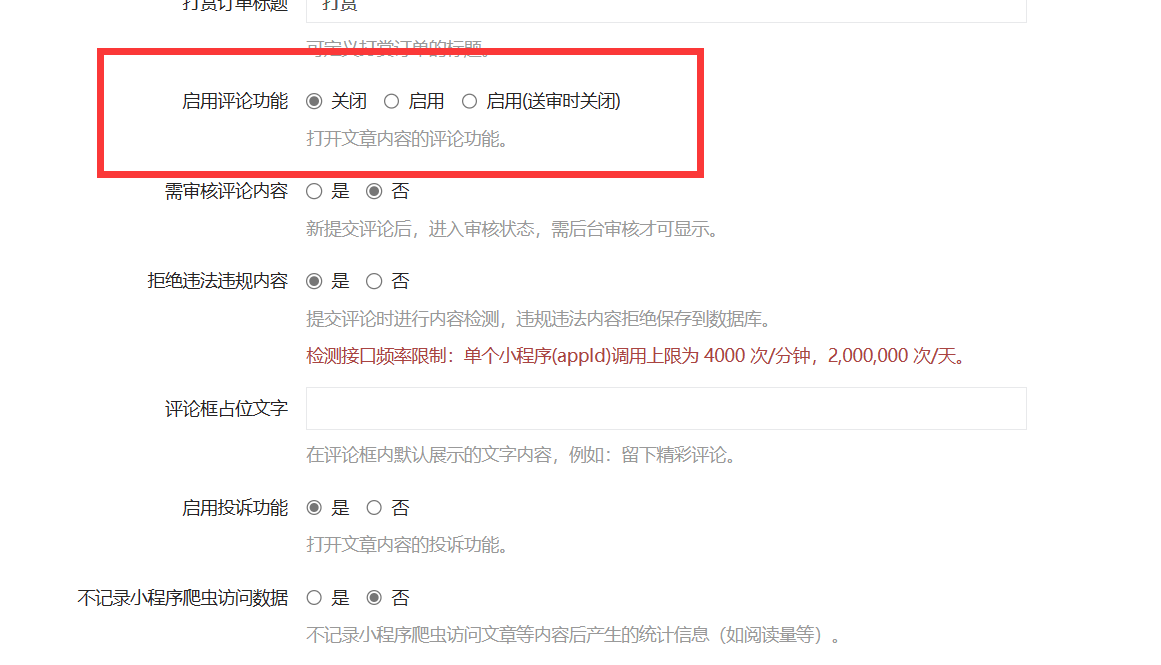Select 否 for 启用投诉功能
Screen dimensions: 1161x665
(374, 507)
